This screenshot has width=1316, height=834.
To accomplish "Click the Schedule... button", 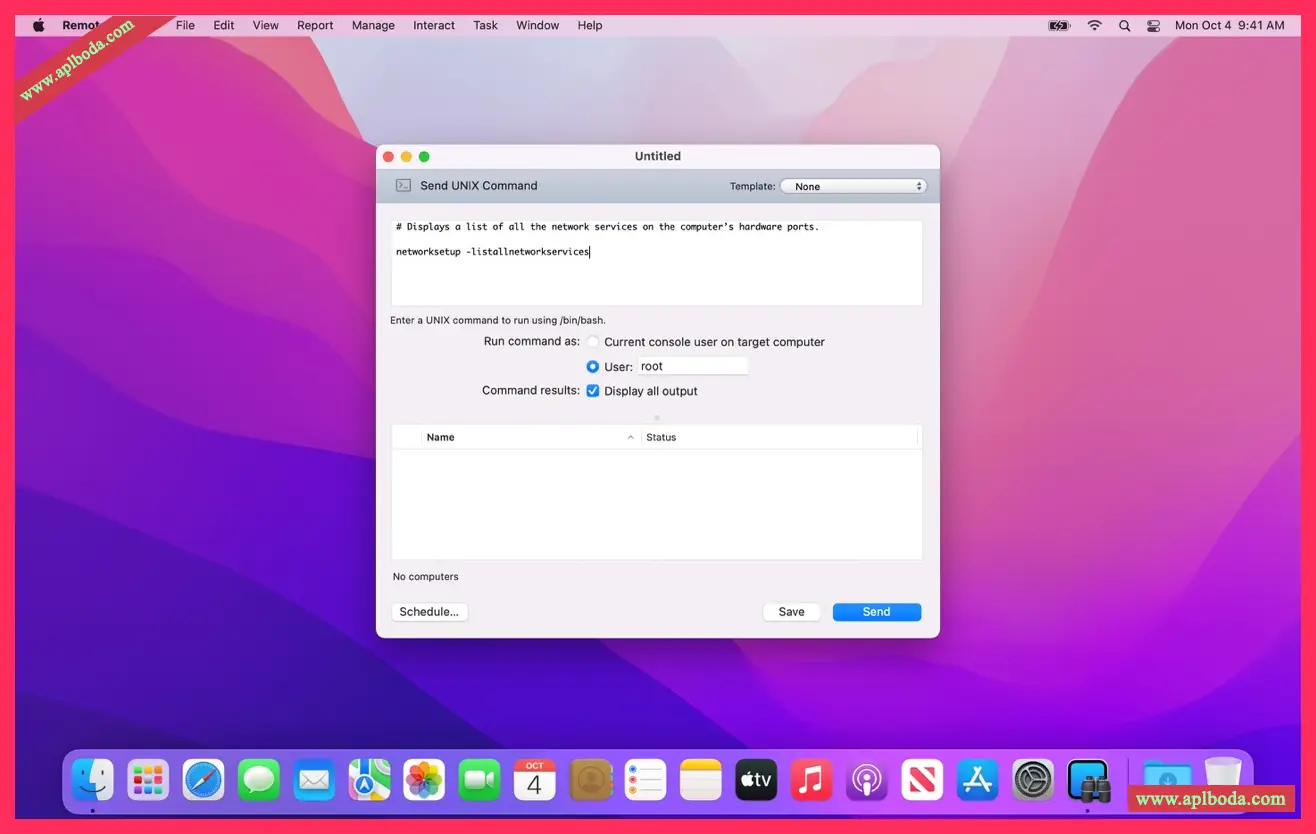I will 429,612.
